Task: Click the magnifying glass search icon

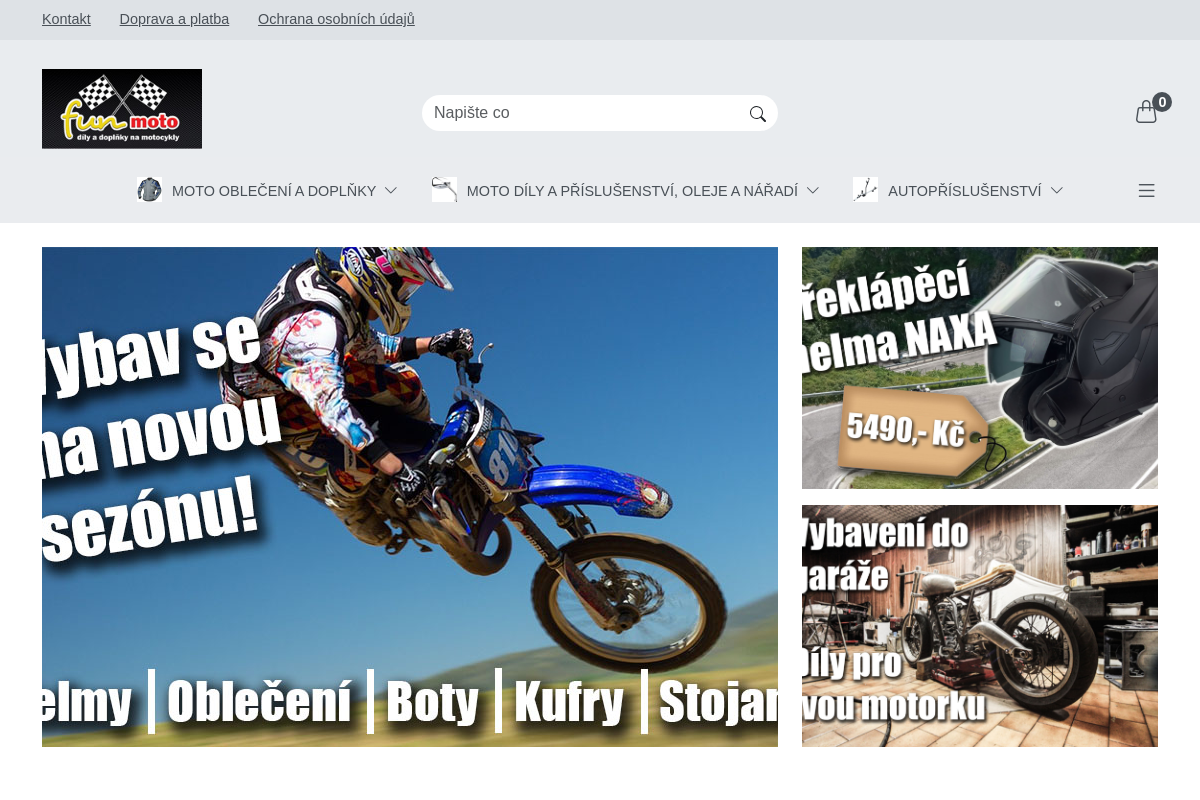Action: pyautogui.click(x=758, y=114)
